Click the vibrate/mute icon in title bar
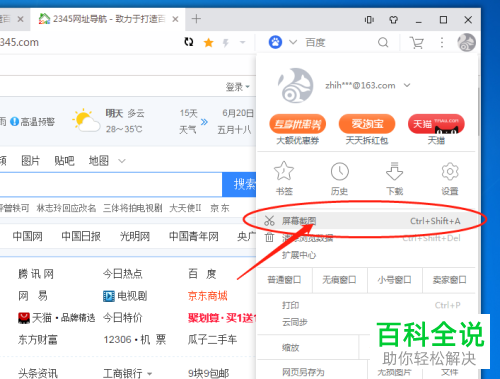 pyautogui.click(x=369, y=20)
